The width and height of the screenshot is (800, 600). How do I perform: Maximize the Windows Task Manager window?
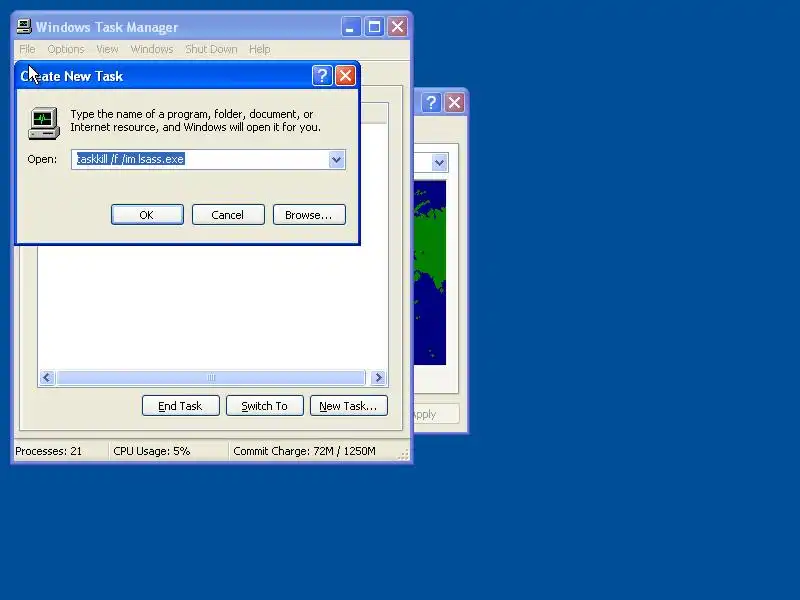[x=374, y=27]
